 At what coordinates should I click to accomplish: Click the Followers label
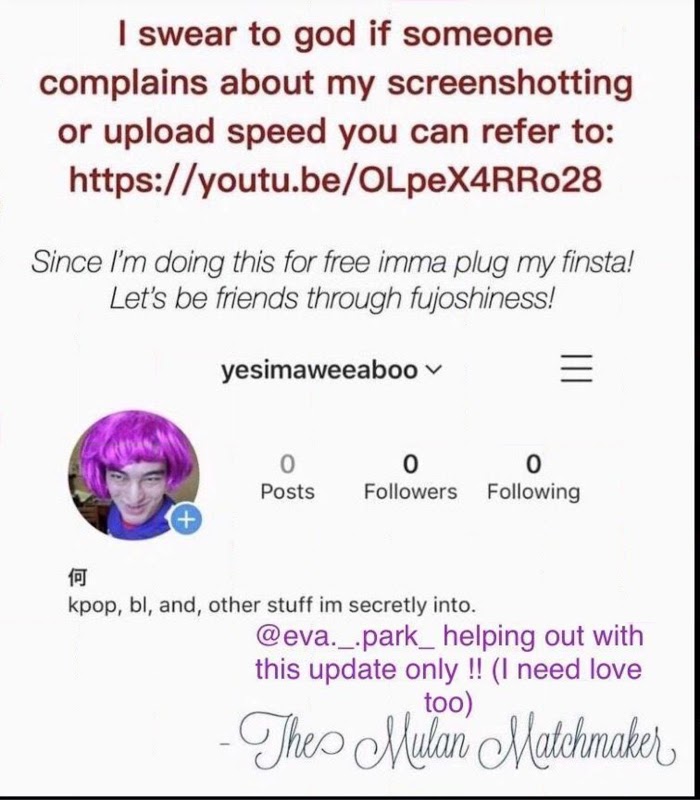click(410, 492)
